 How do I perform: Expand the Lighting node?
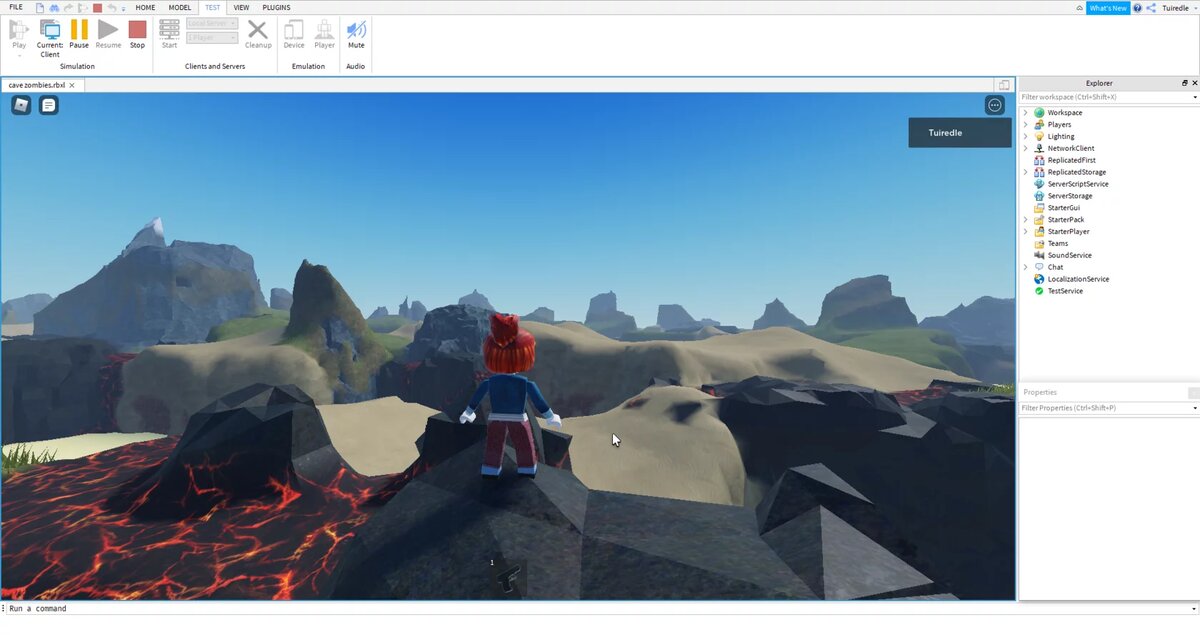1025,136
